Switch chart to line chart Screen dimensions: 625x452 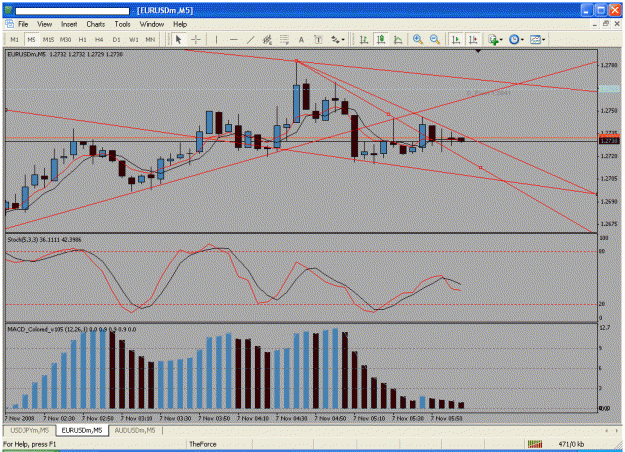(x=398, y=39)
